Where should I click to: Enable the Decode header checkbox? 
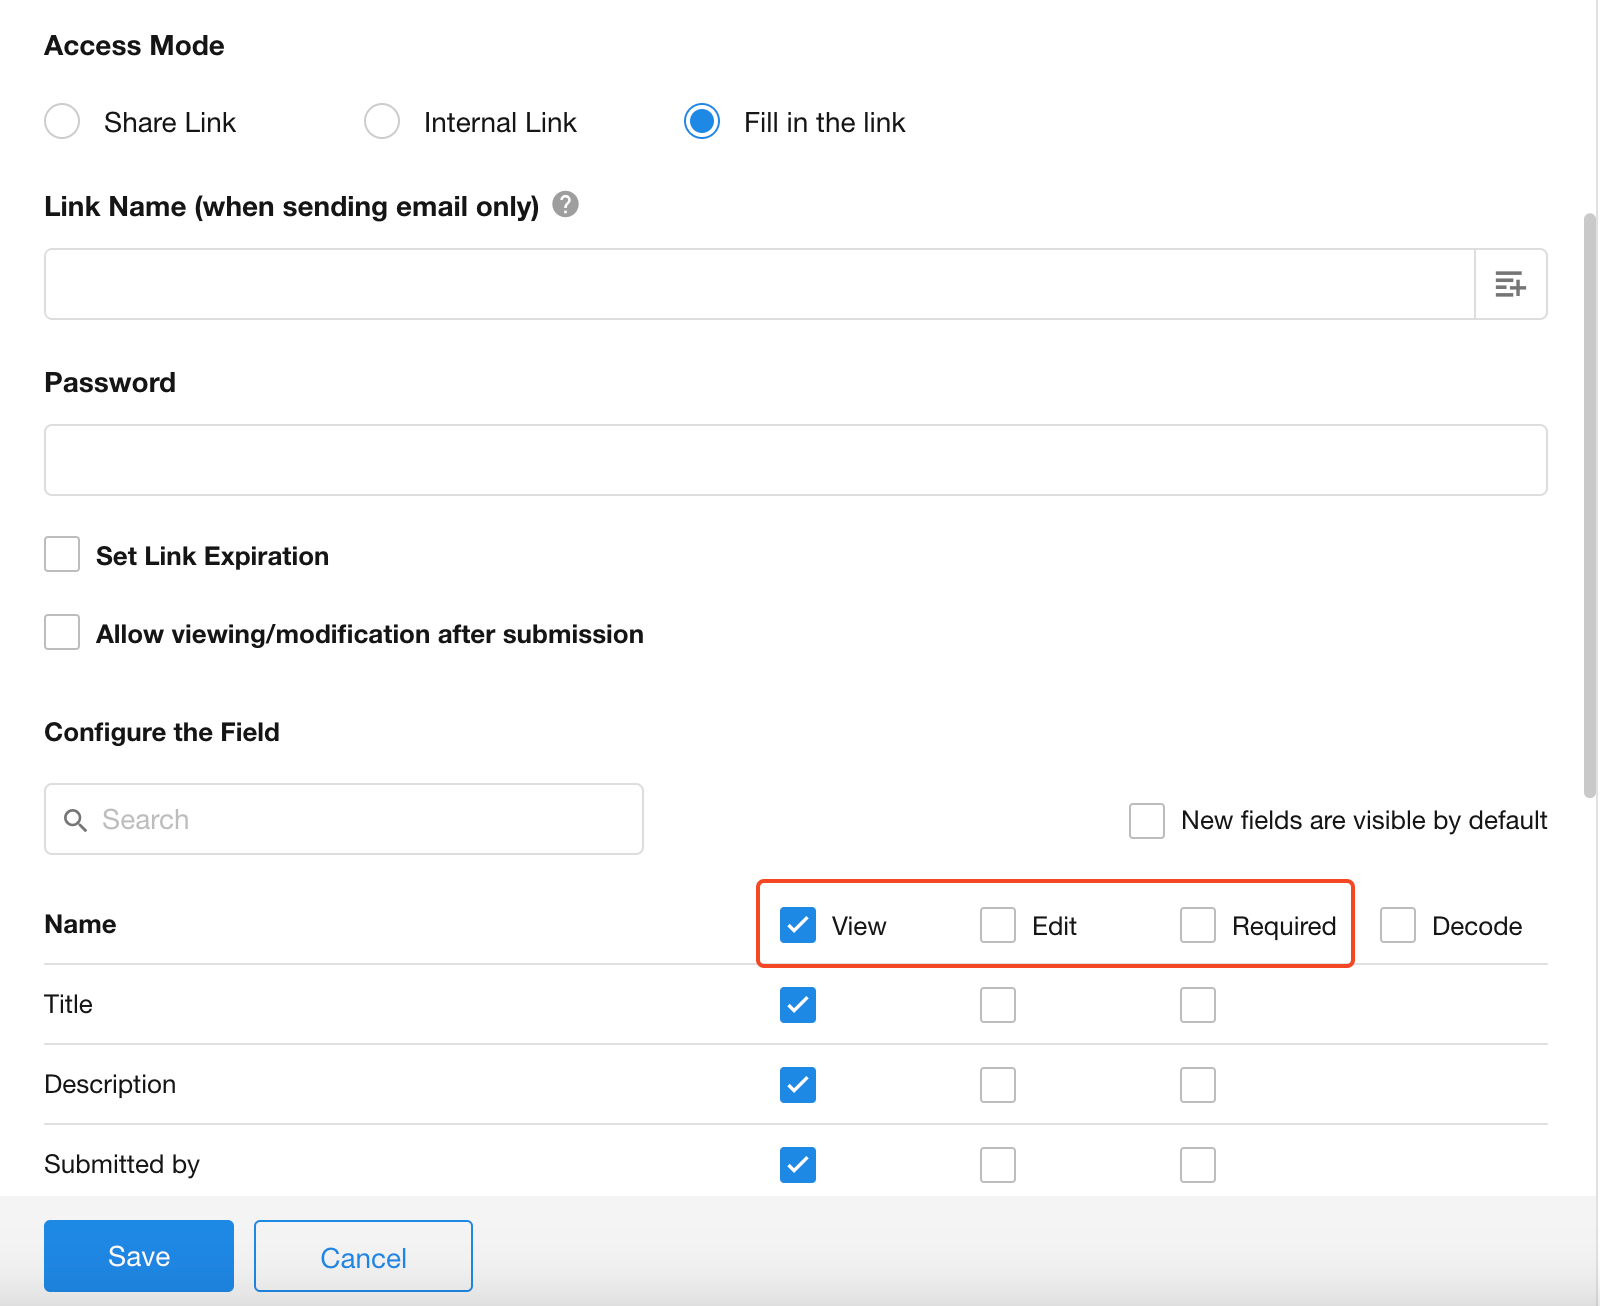point(1398,925)
